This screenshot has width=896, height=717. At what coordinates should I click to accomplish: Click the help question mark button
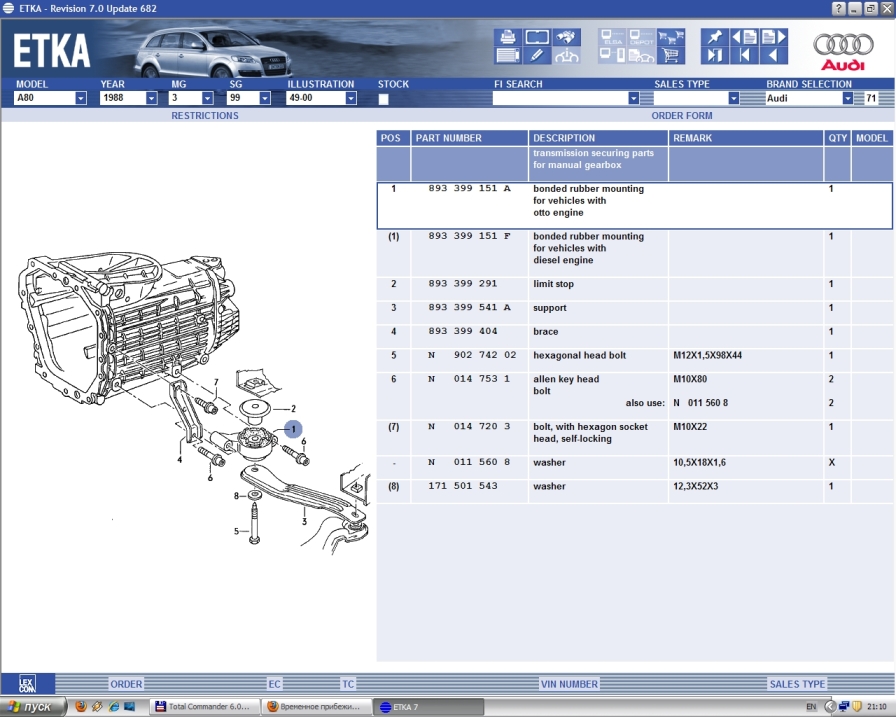[838, 9]
